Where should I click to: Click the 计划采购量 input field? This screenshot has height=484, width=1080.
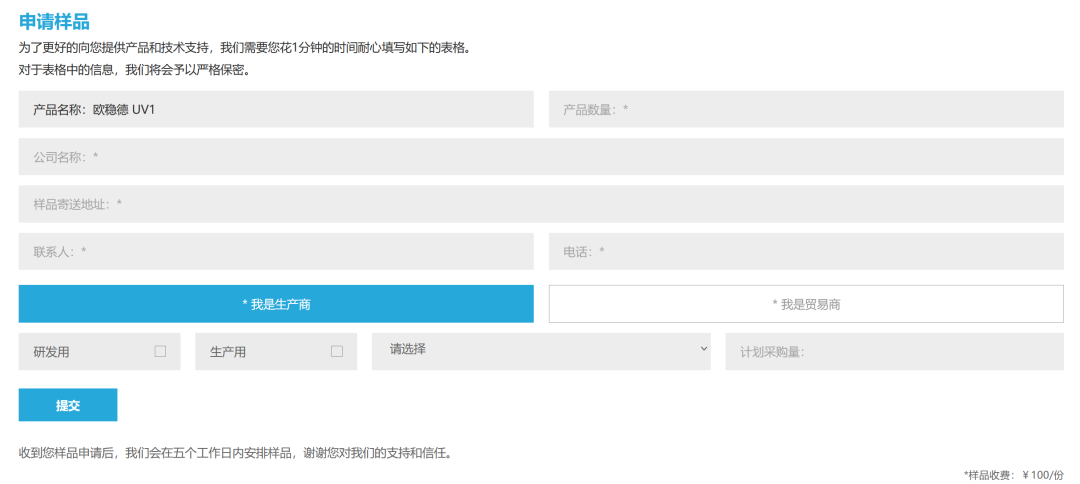[x=894, y=352]
